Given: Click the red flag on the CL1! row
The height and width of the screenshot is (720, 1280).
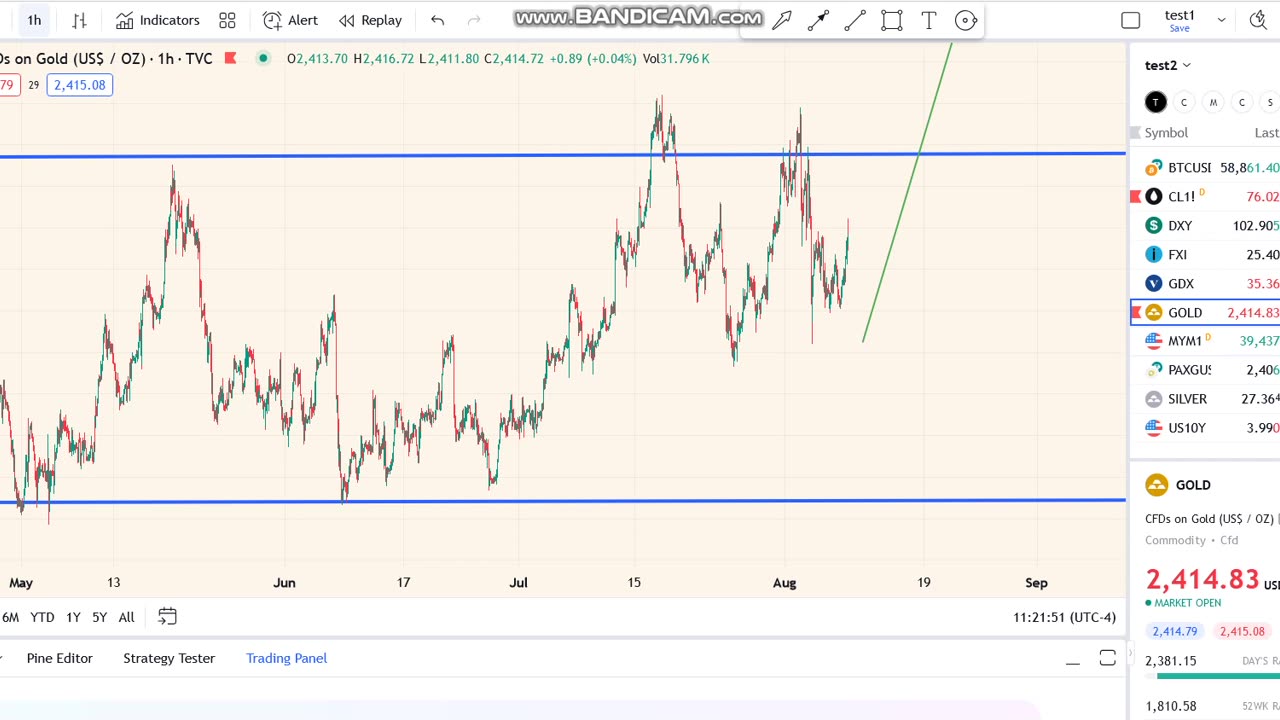Looking at the screenshot, I should tap(1135, 197).
